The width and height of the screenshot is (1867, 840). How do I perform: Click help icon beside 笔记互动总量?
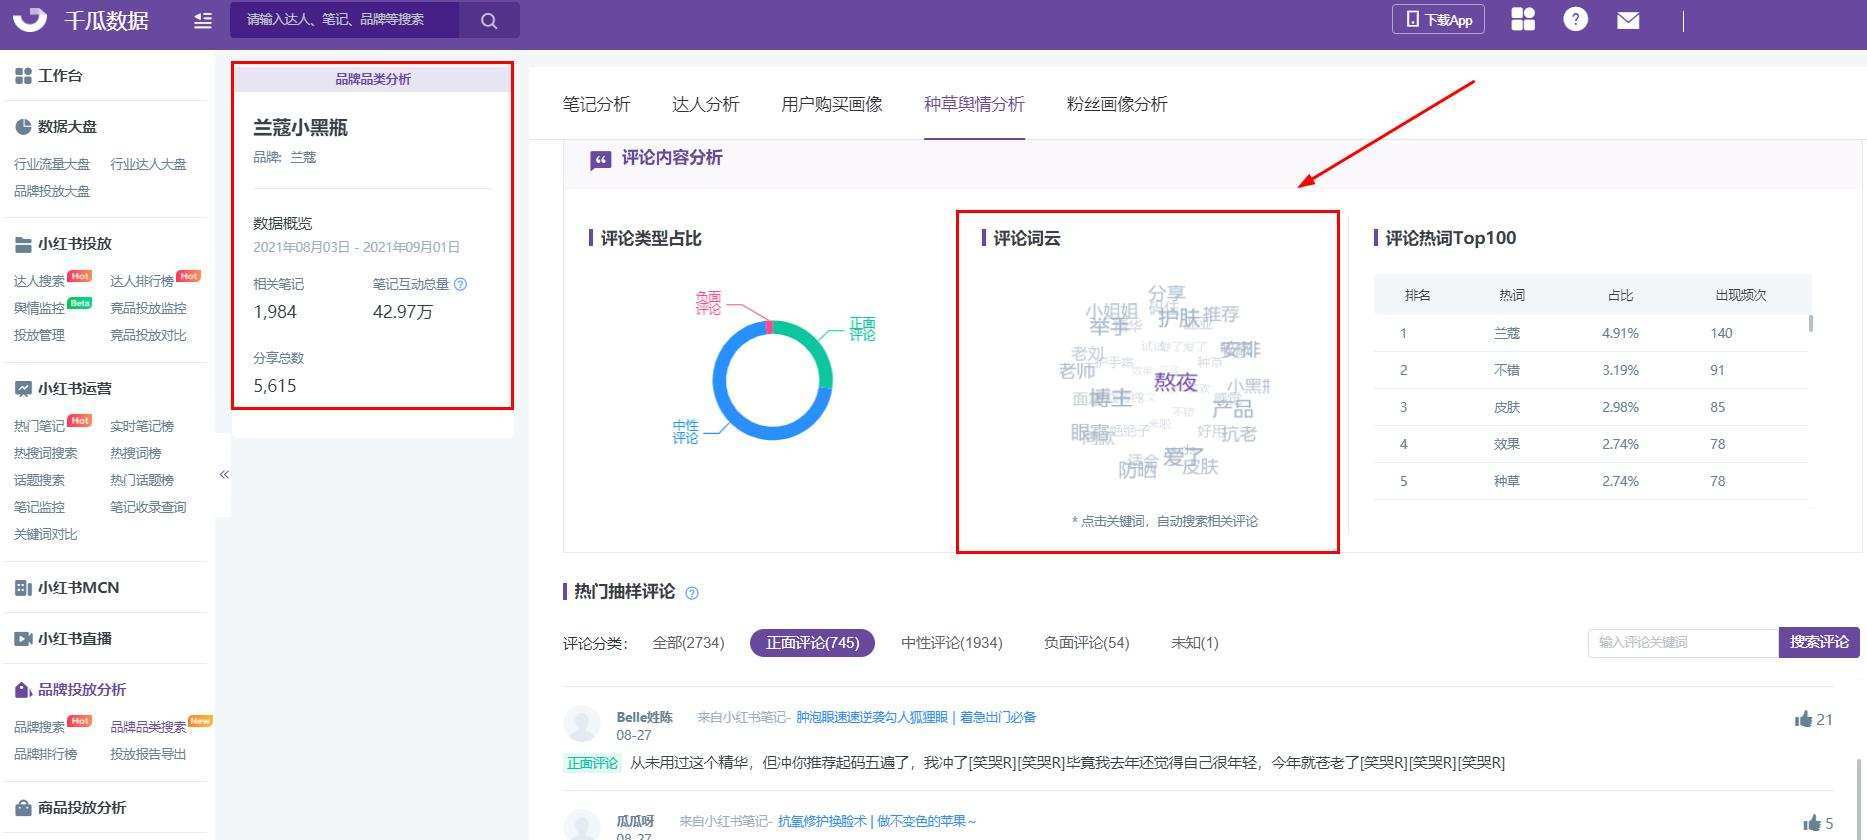(460, 284)
